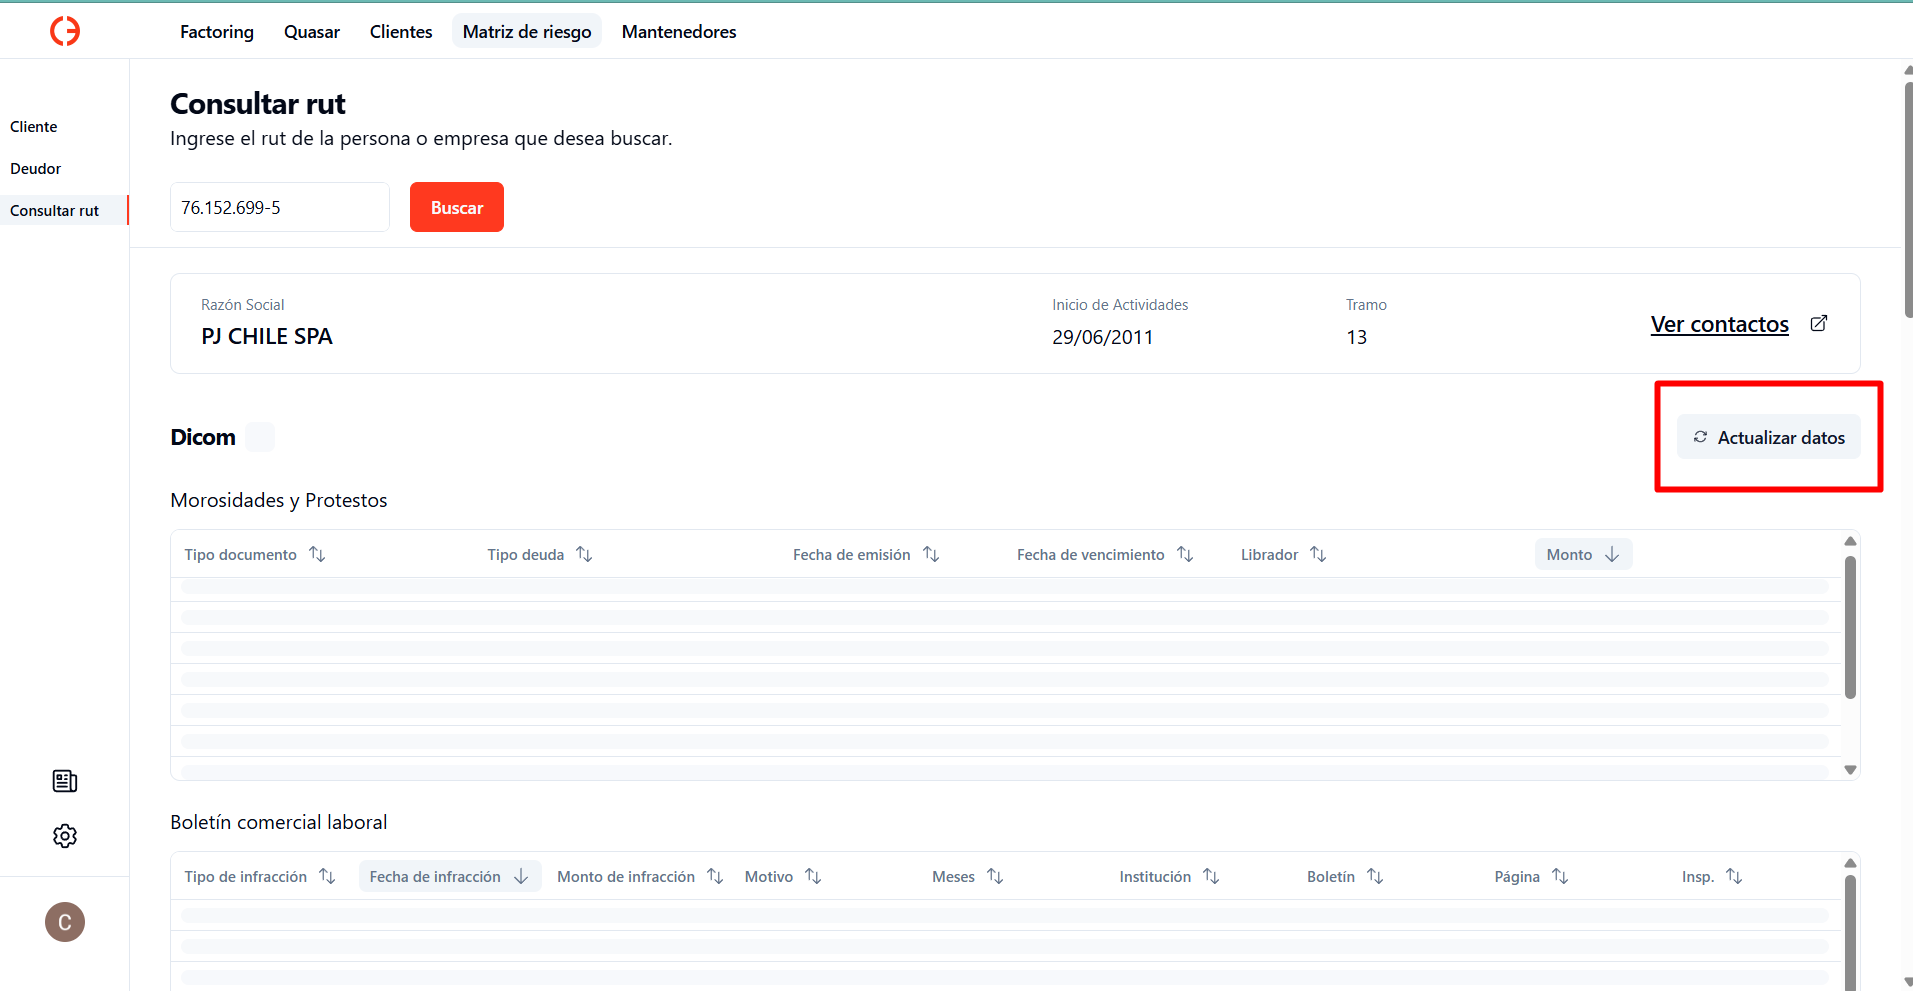
Task: Sort by Fecha de emisión arrows
Action: click(x=931, y=554)
